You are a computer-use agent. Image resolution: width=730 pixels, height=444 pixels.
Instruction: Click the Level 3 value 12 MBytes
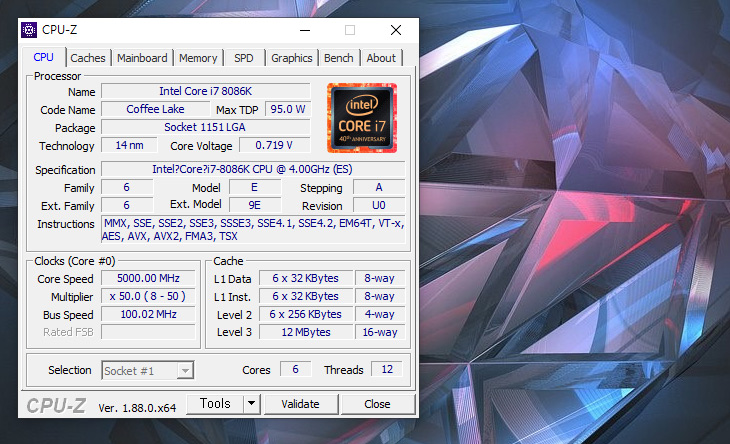[305, 332]
